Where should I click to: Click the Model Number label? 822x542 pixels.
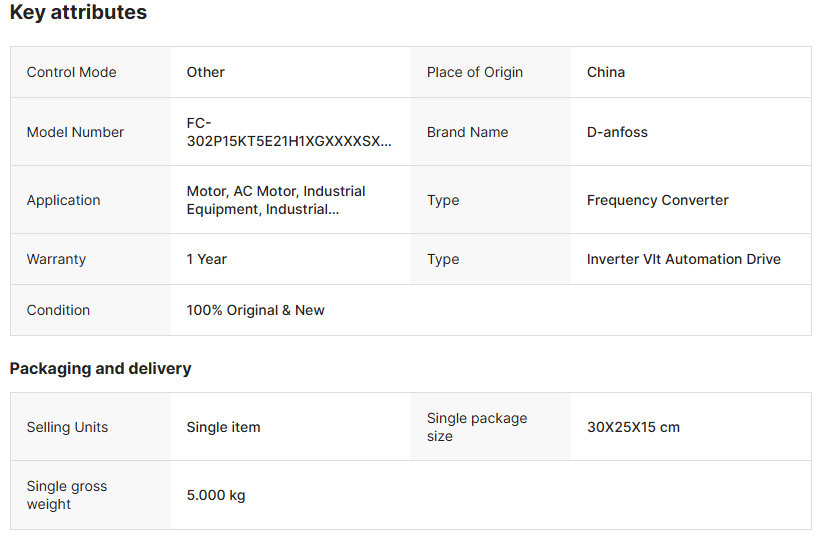[75, 132]
